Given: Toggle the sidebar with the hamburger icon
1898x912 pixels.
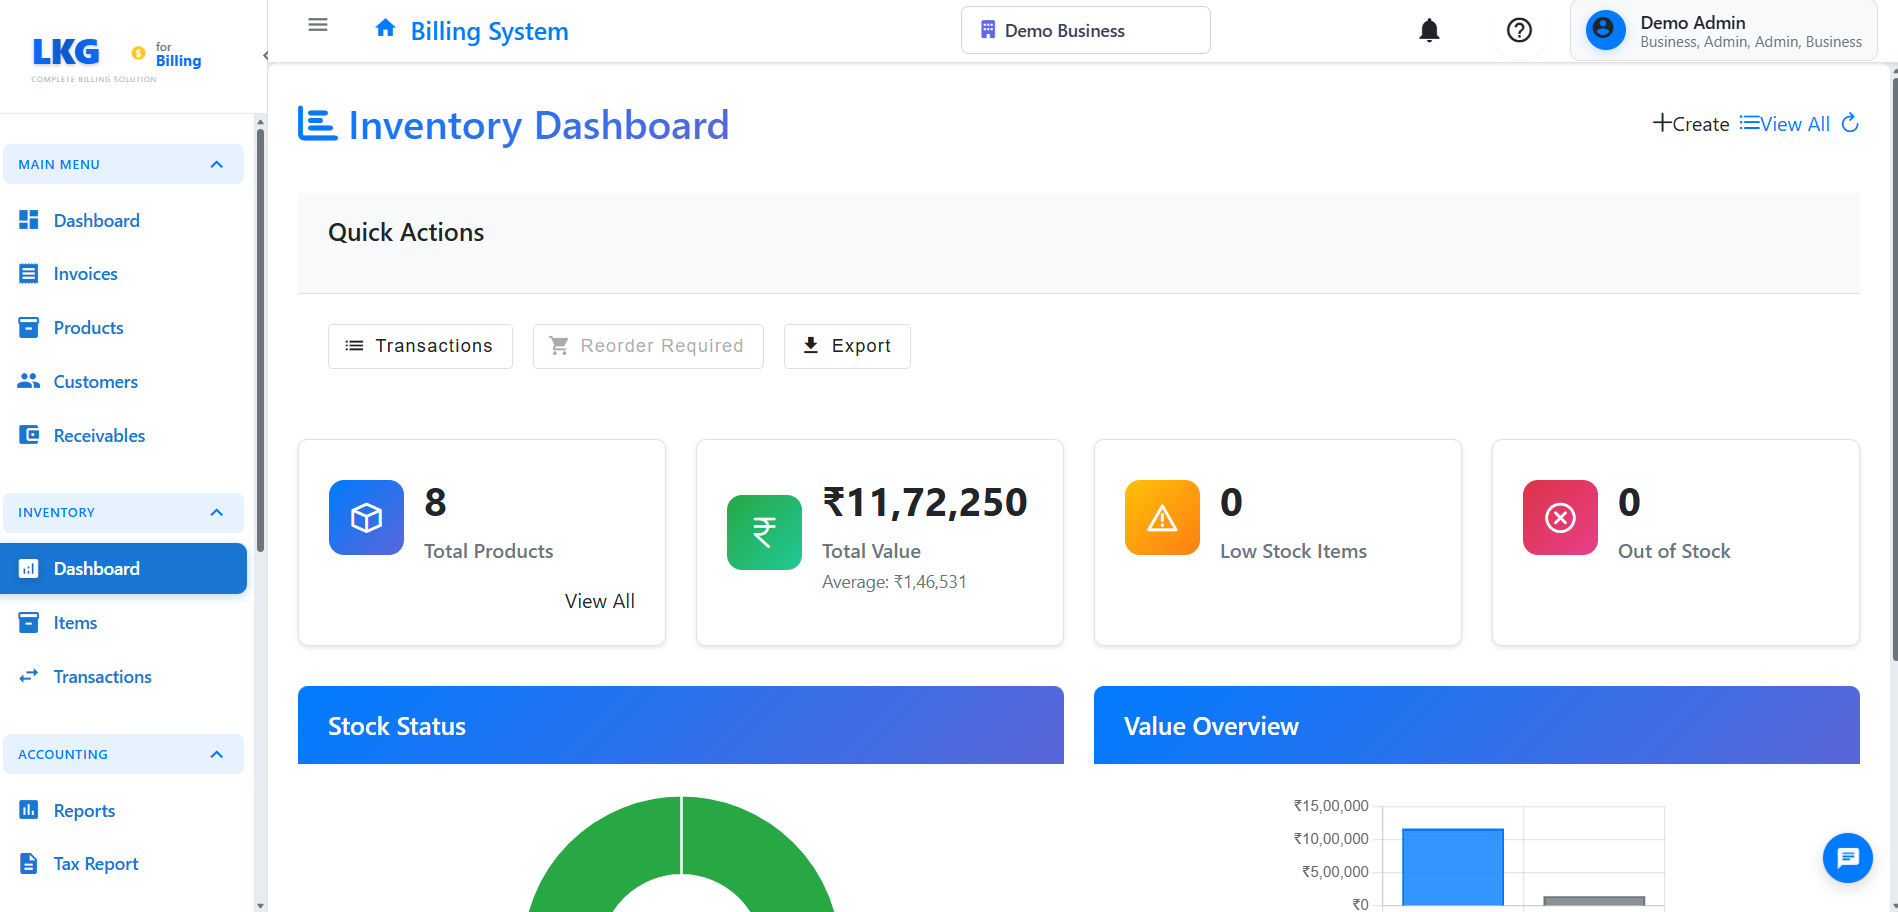Looking at the screenshot, I should click(317, 24).
